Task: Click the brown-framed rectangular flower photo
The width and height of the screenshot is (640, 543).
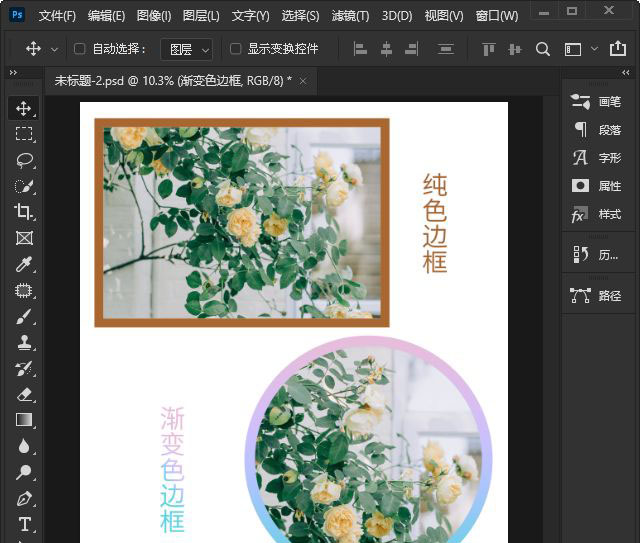Action: point(242,223)
